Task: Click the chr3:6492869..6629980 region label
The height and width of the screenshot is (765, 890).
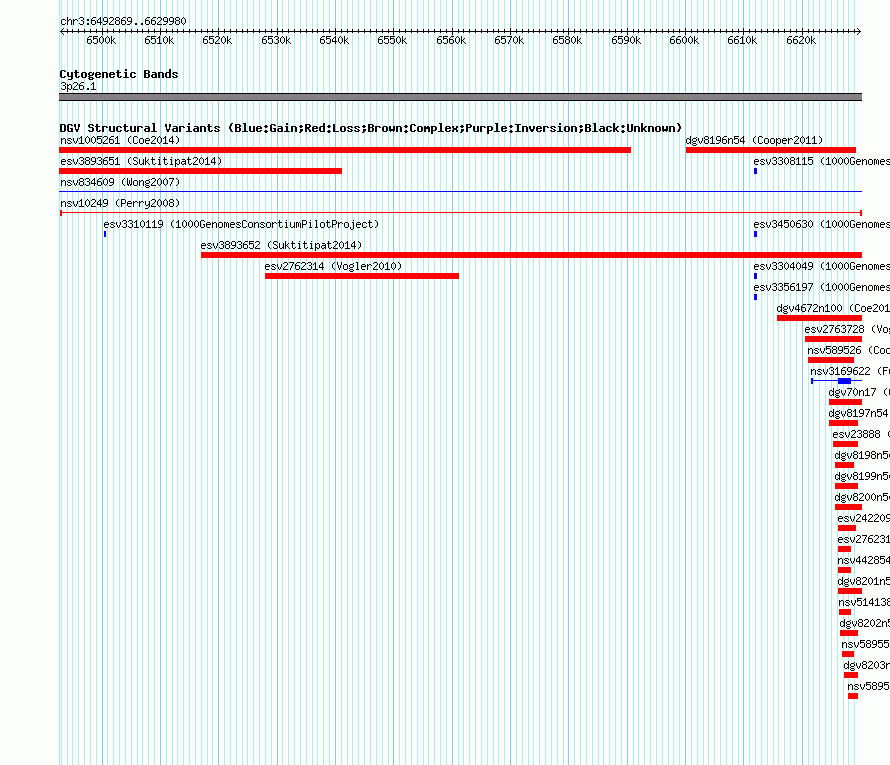Action: [x=123, y=21]
